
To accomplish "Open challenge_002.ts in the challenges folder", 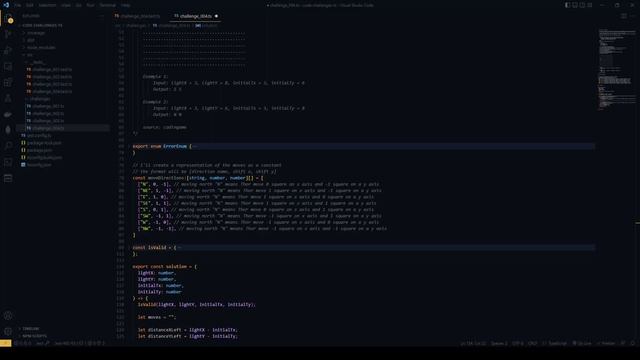I will [x=48, y=113].
